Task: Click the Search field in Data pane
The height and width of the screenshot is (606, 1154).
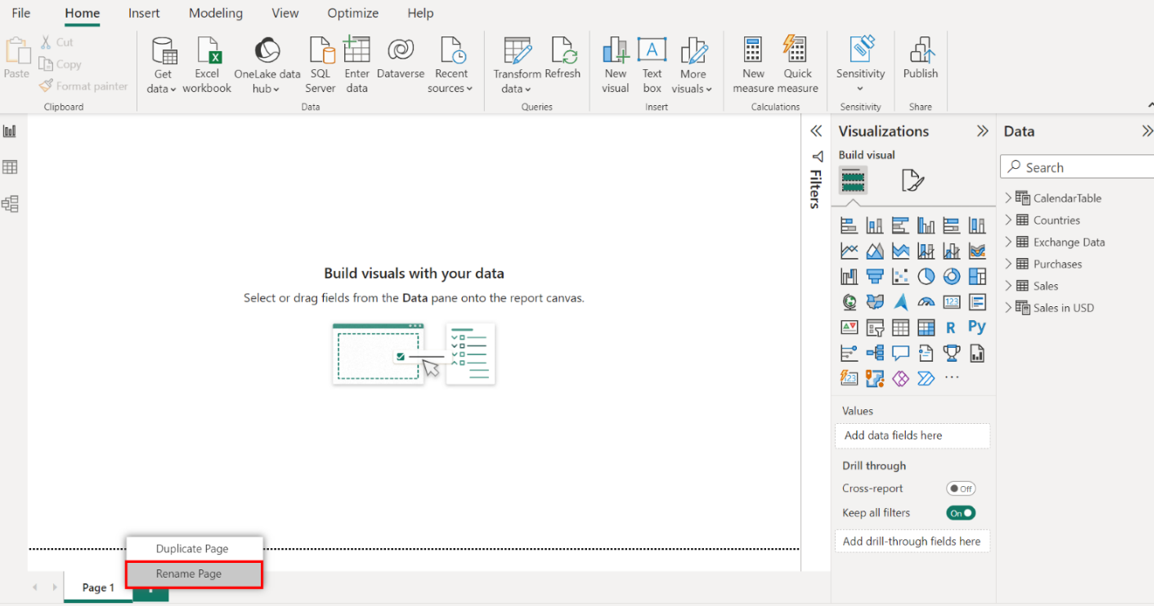Action: [1080, 168]
